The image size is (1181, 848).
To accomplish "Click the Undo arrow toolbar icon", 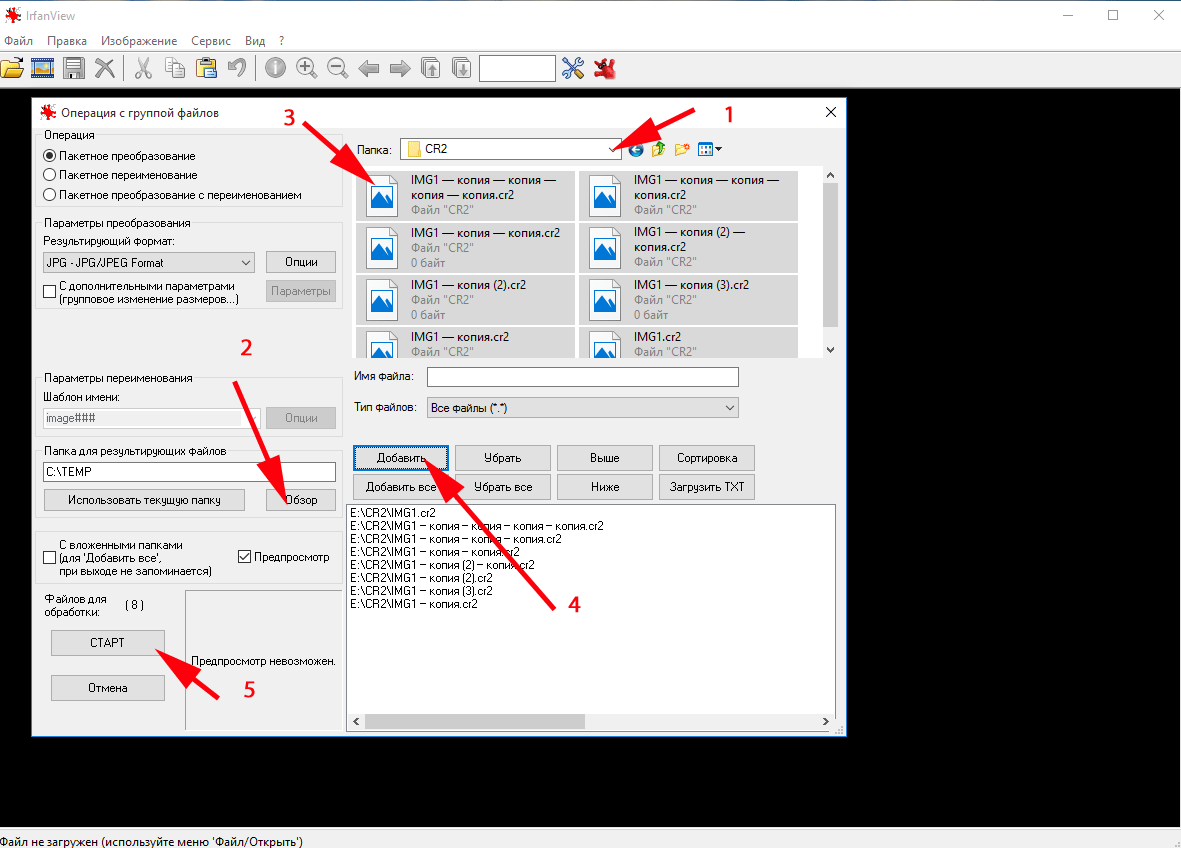I will click(237, 68).
